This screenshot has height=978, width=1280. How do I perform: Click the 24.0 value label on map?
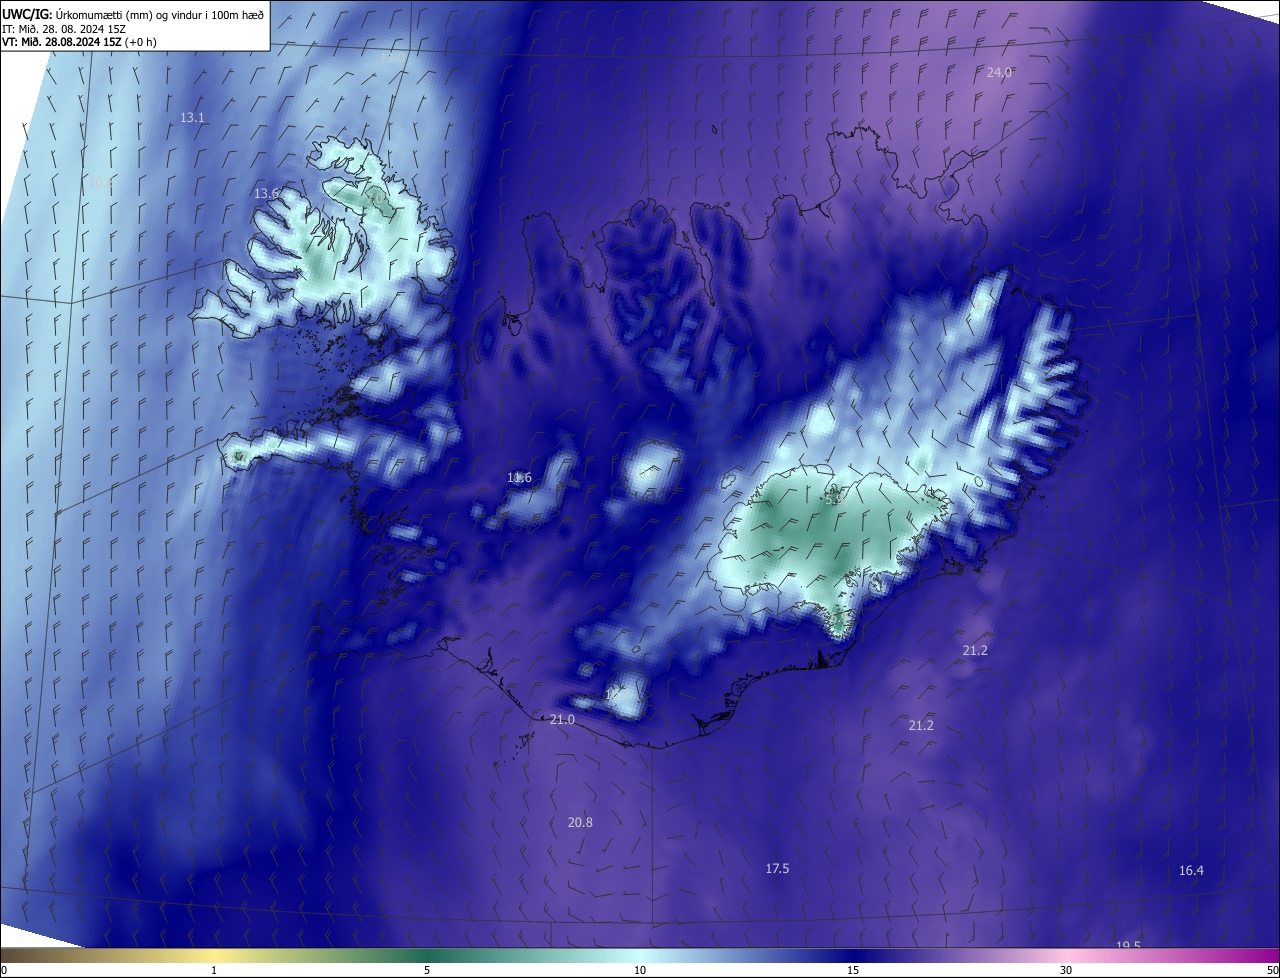[999, 72]
